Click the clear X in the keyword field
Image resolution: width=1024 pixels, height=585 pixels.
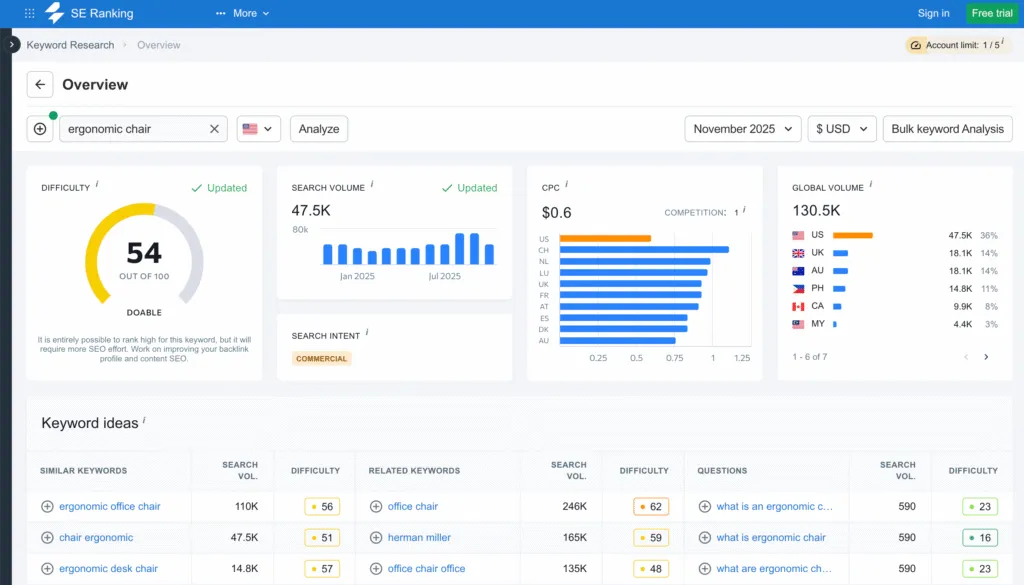click(214, 128)
